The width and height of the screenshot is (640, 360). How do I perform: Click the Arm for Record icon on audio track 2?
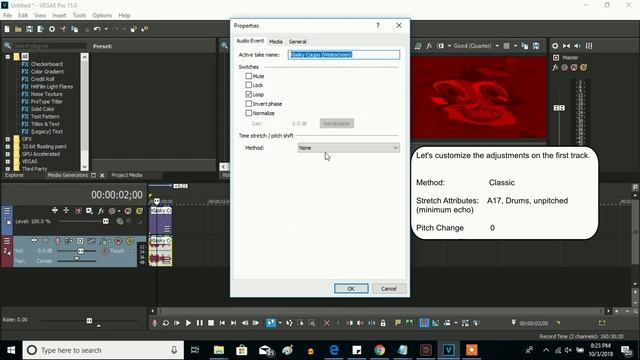point(57,241)
